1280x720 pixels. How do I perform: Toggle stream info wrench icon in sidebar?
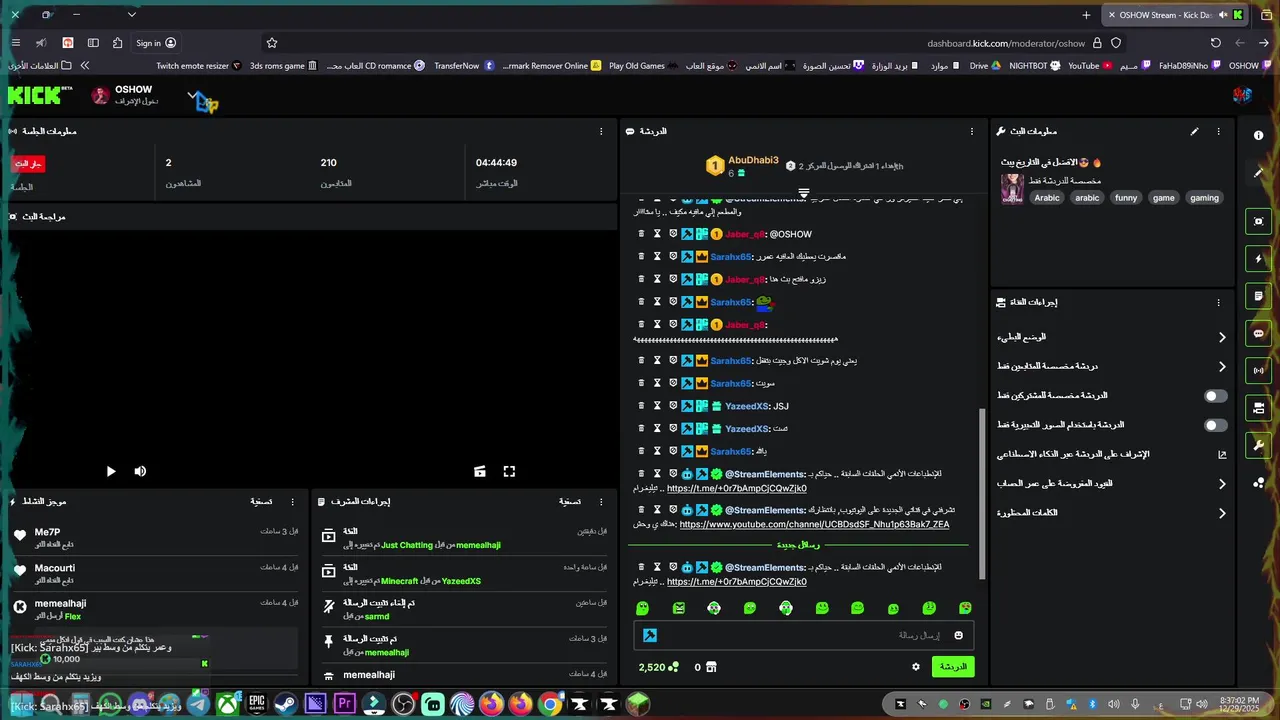1259,444
